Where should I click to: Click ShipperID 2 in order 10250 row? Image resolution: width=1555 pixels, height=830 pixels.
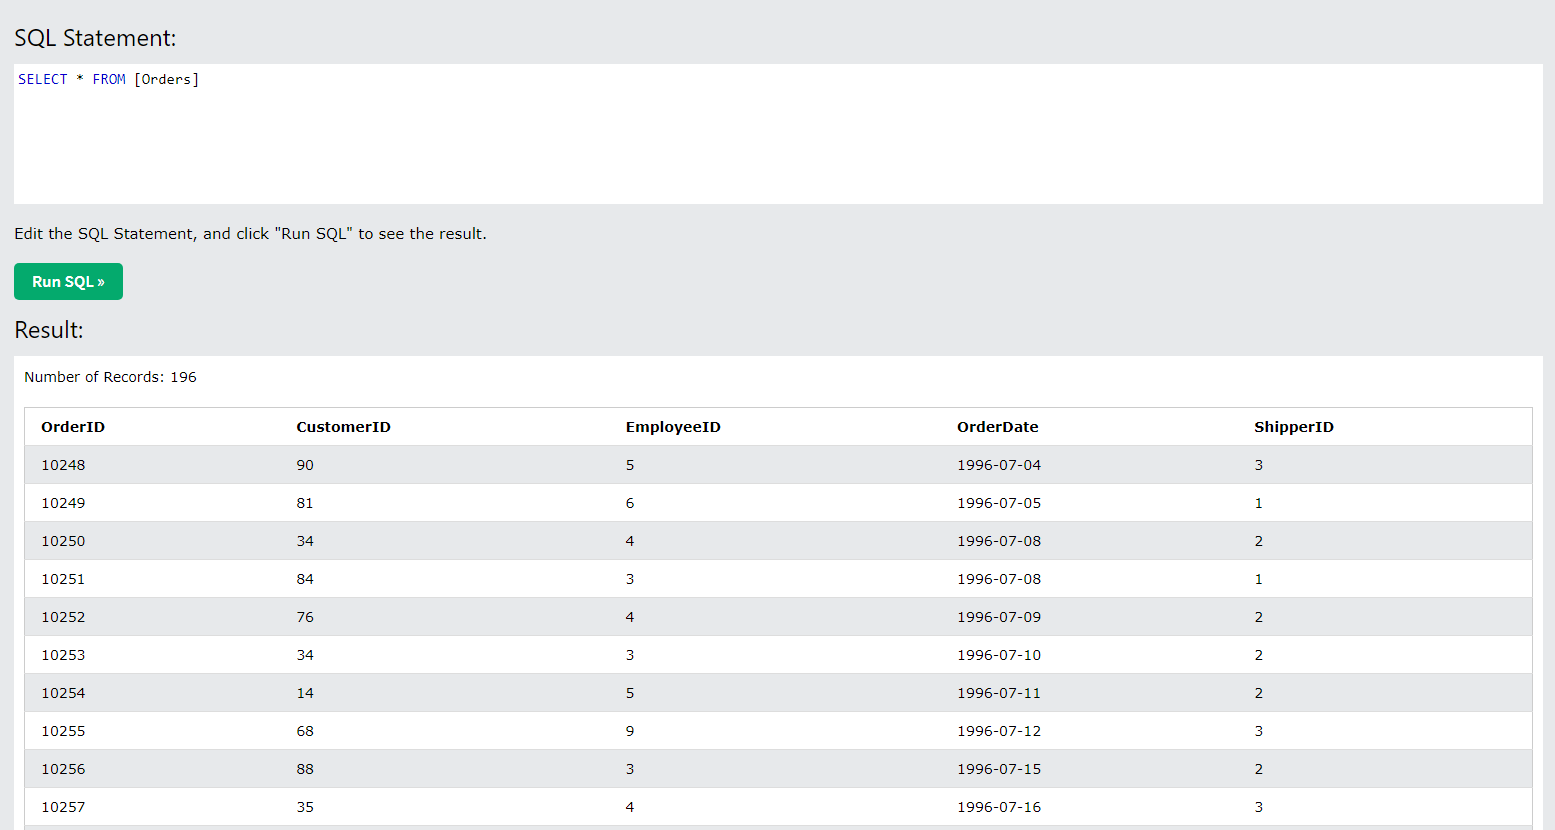(1259, 541)
